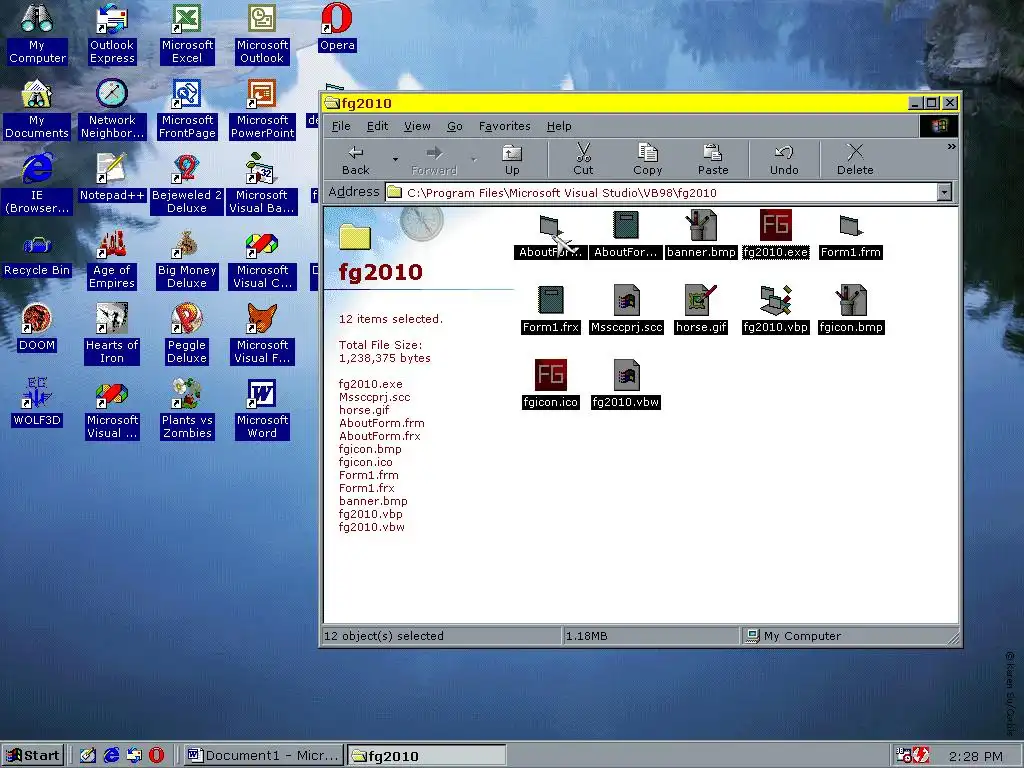1024x768 pixels.
Task: Click 'Total File Size:' text in info panel
Action: 380,345
